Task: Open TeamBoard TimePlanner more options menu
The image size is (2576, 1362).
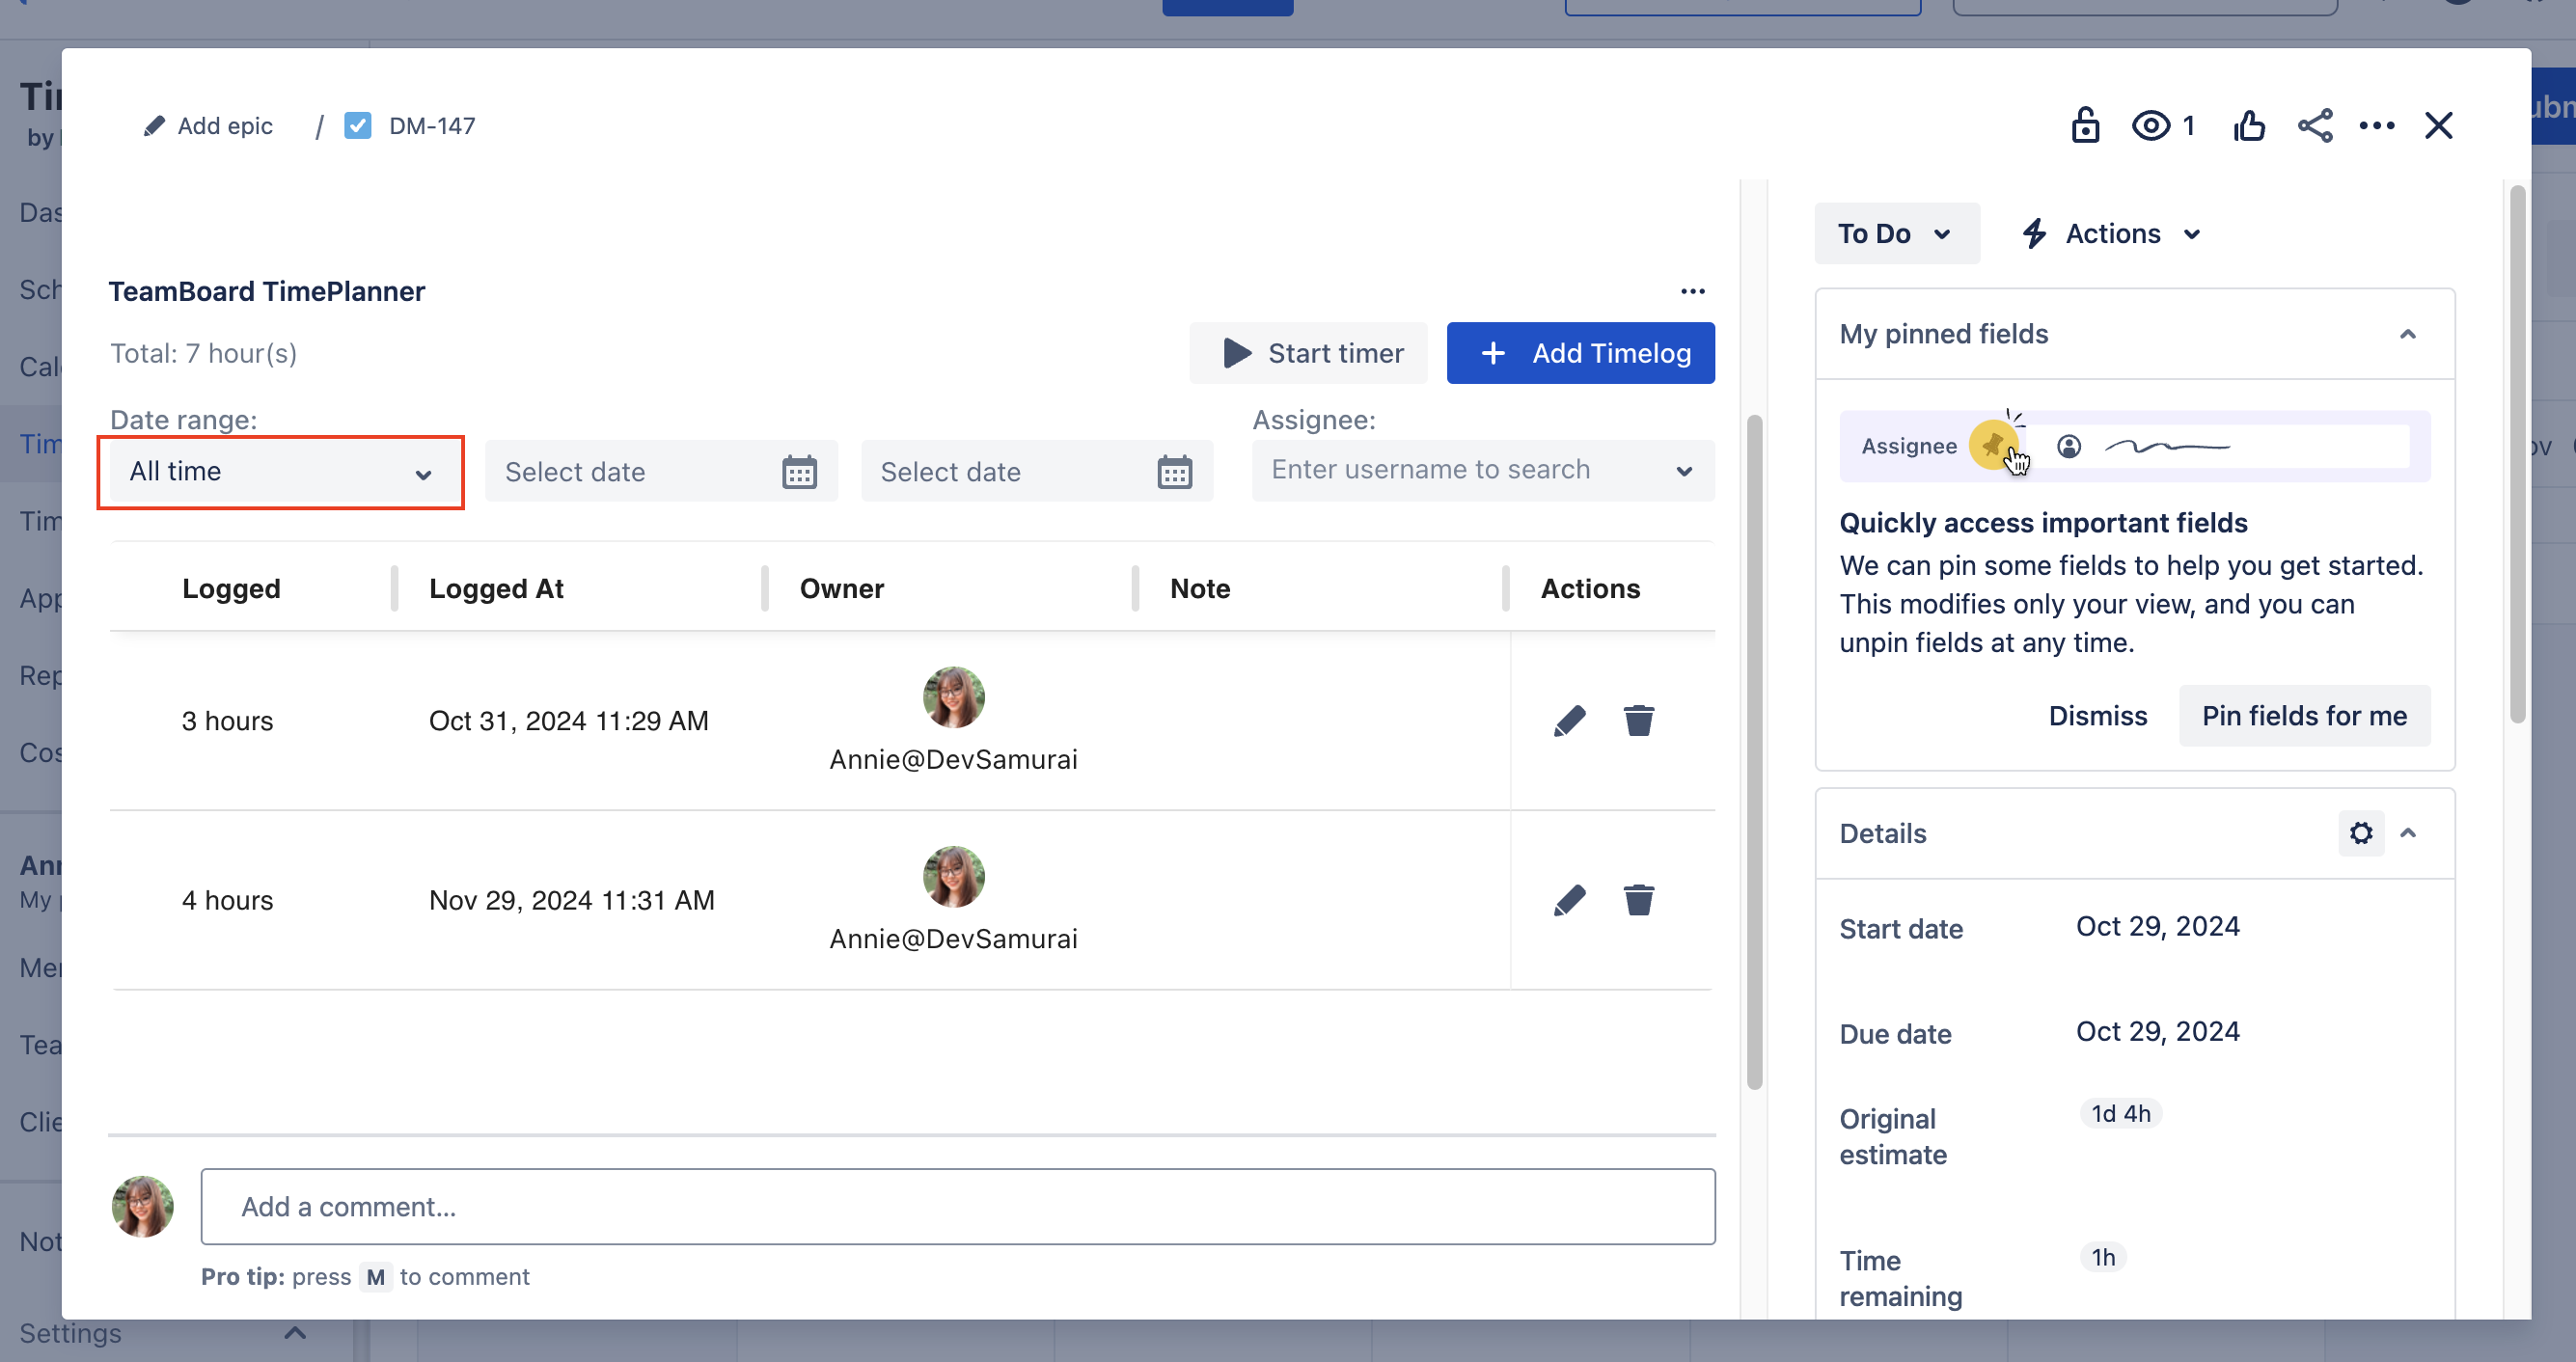Action: click(1692, 291)
